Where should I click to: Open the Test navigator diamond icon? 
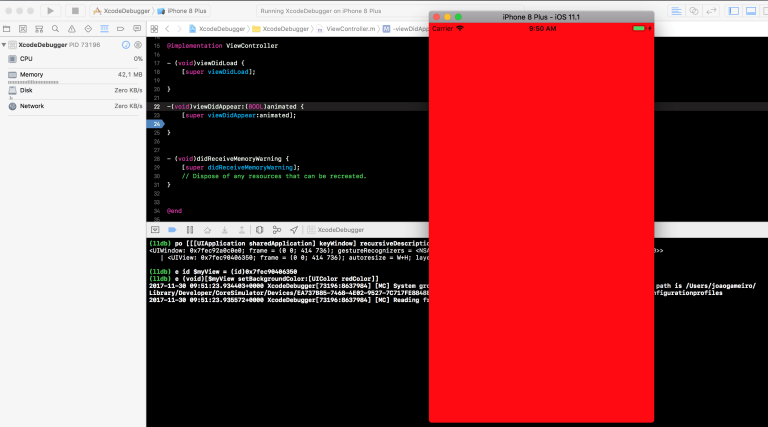click(88, 29)
